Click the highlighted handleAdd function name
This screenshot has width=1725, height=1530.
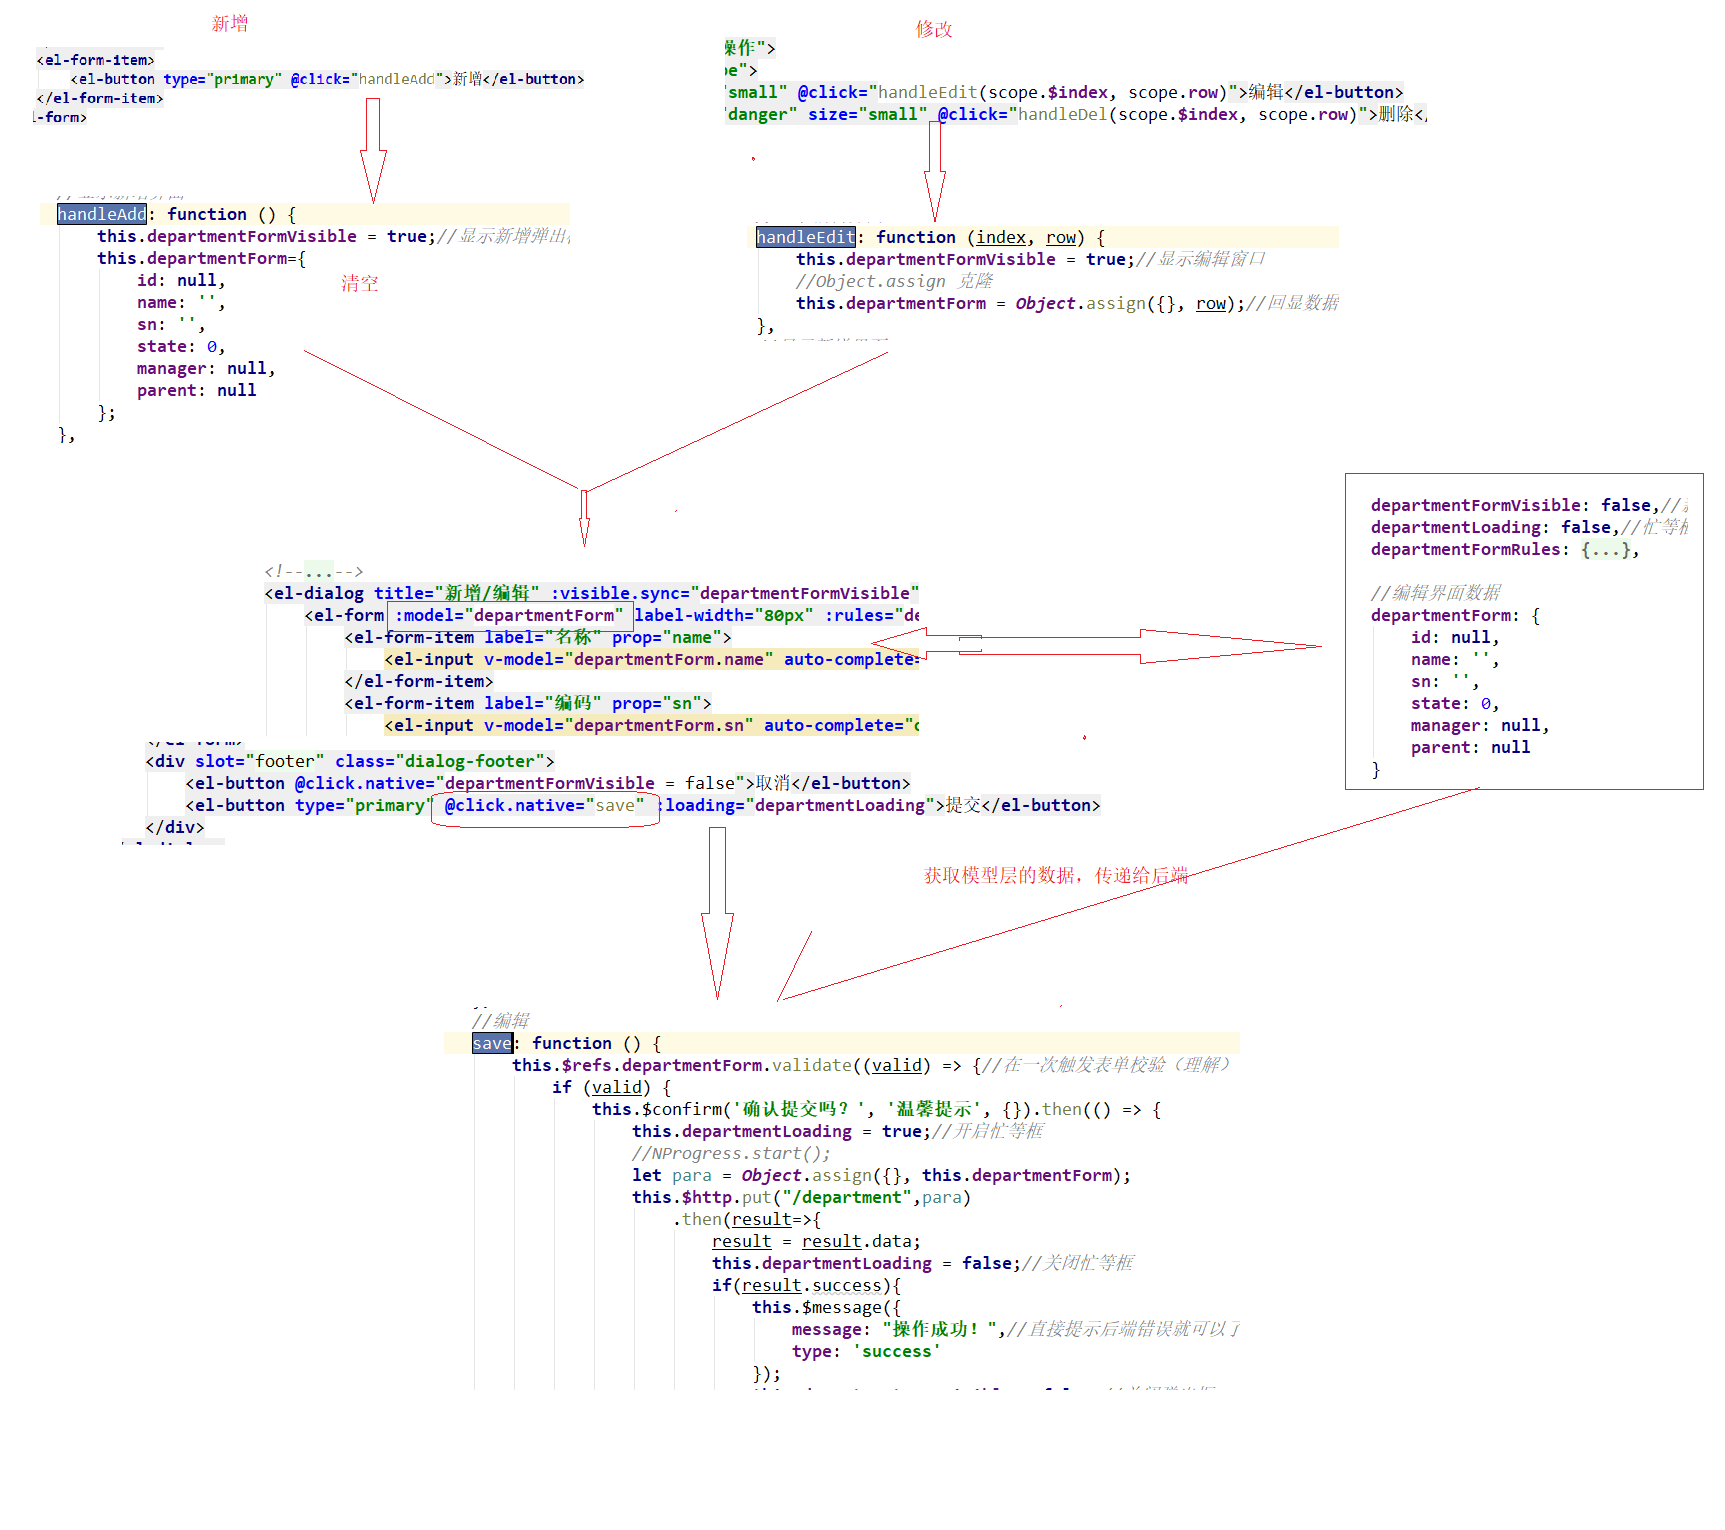102,214
